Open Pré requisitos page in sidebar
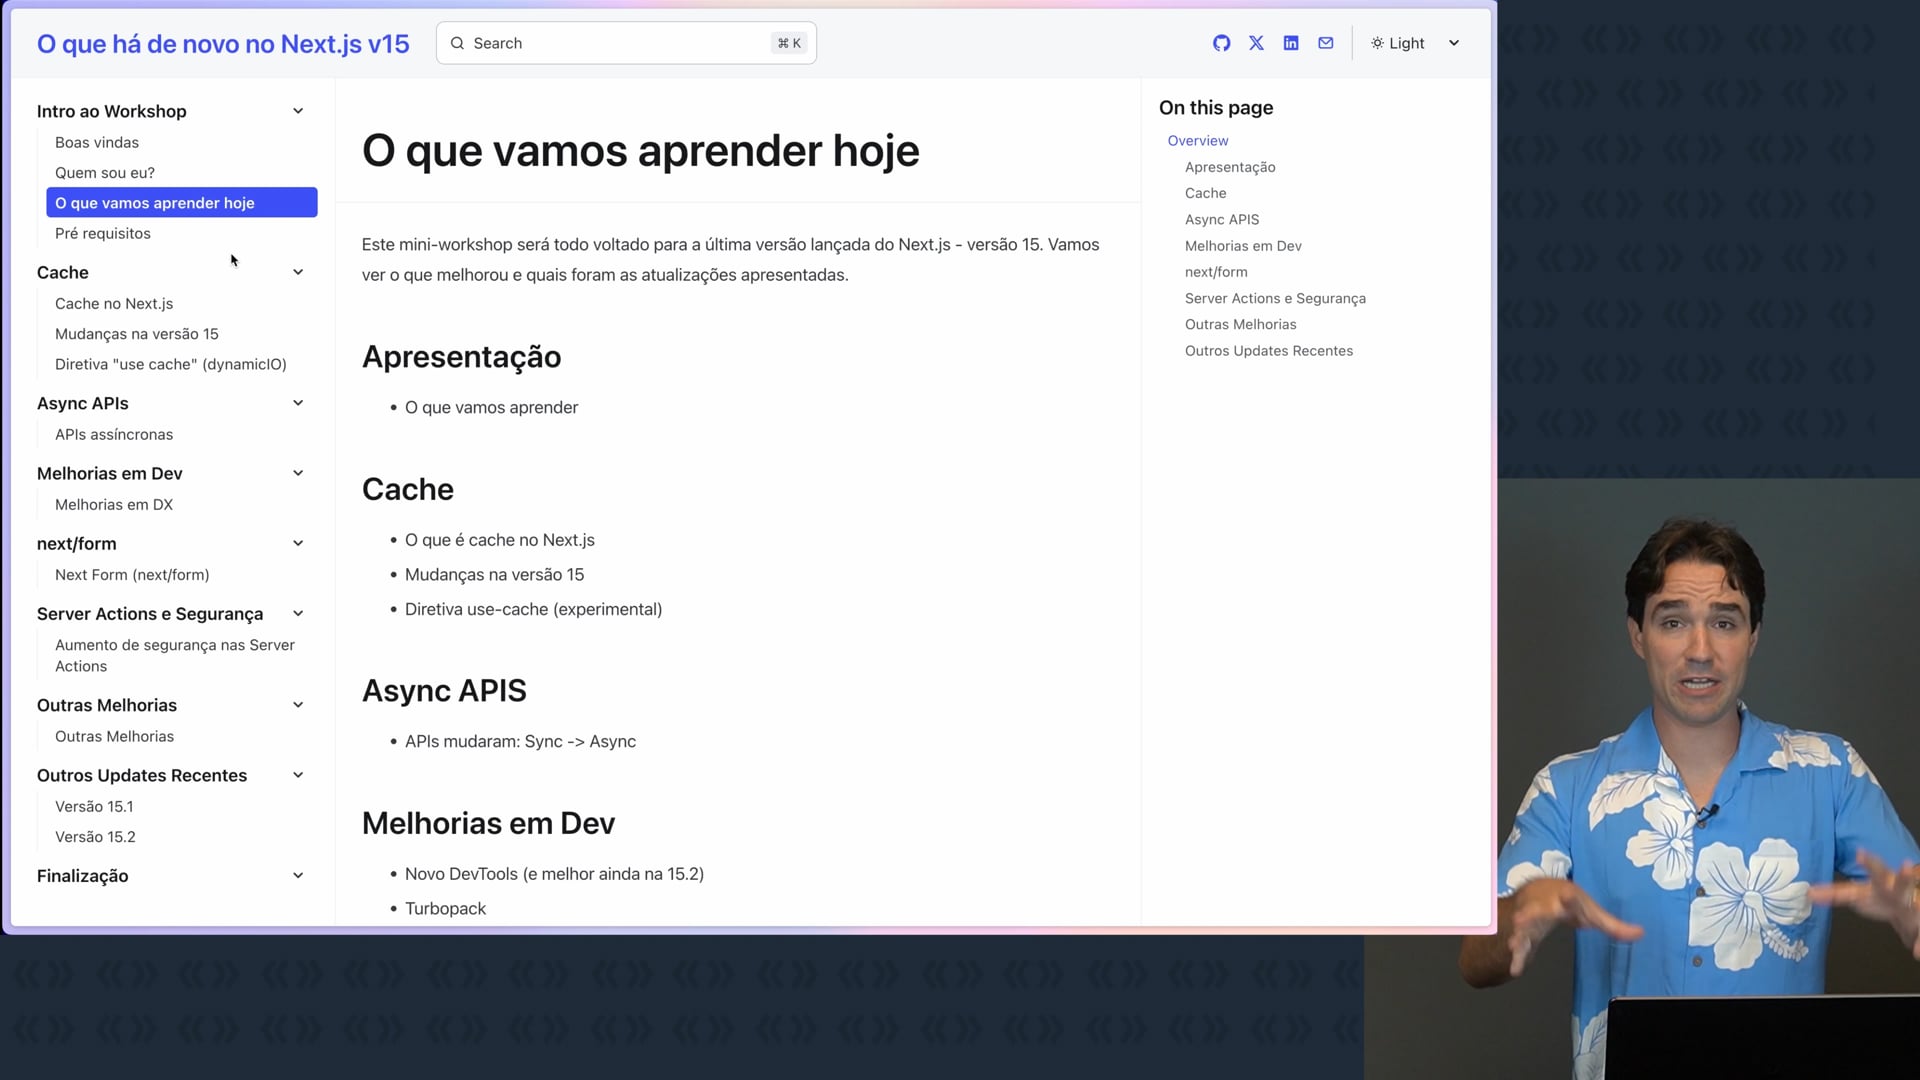1920x1080 pixels. click(103, 233)
